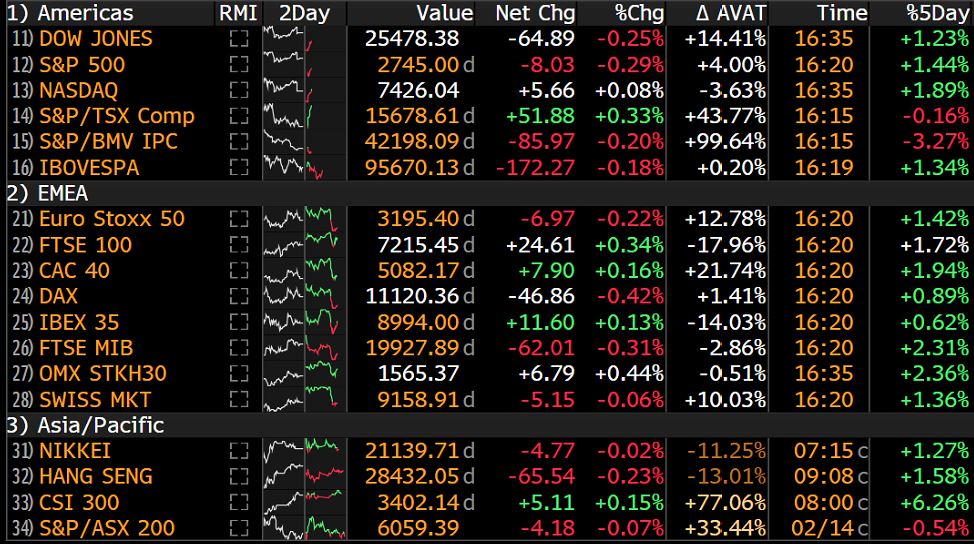Viewport: 974px width, 544px height.
Task: Open the HANG SENG index link
Action: coord(96,476)
